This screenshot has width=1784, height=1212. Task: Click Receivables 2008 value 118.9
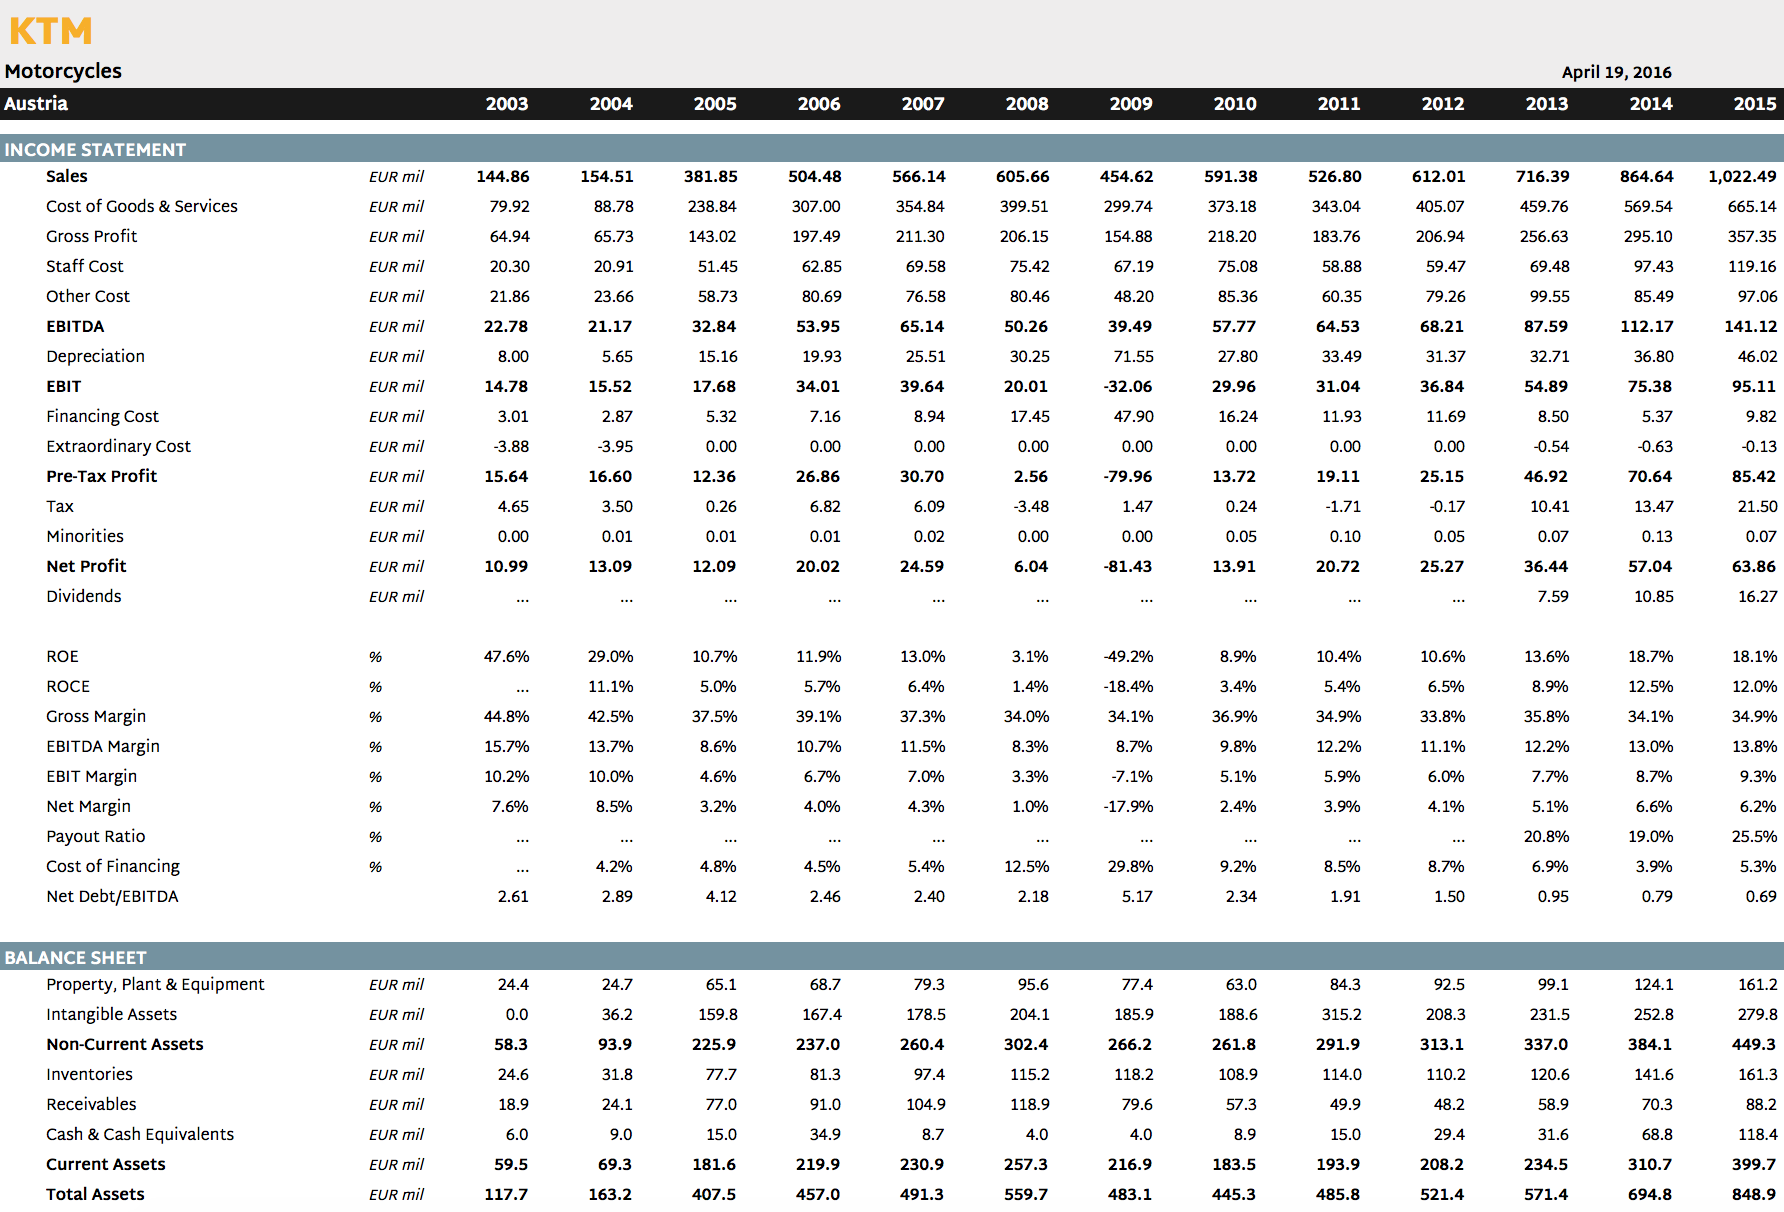(1029, 1104)
